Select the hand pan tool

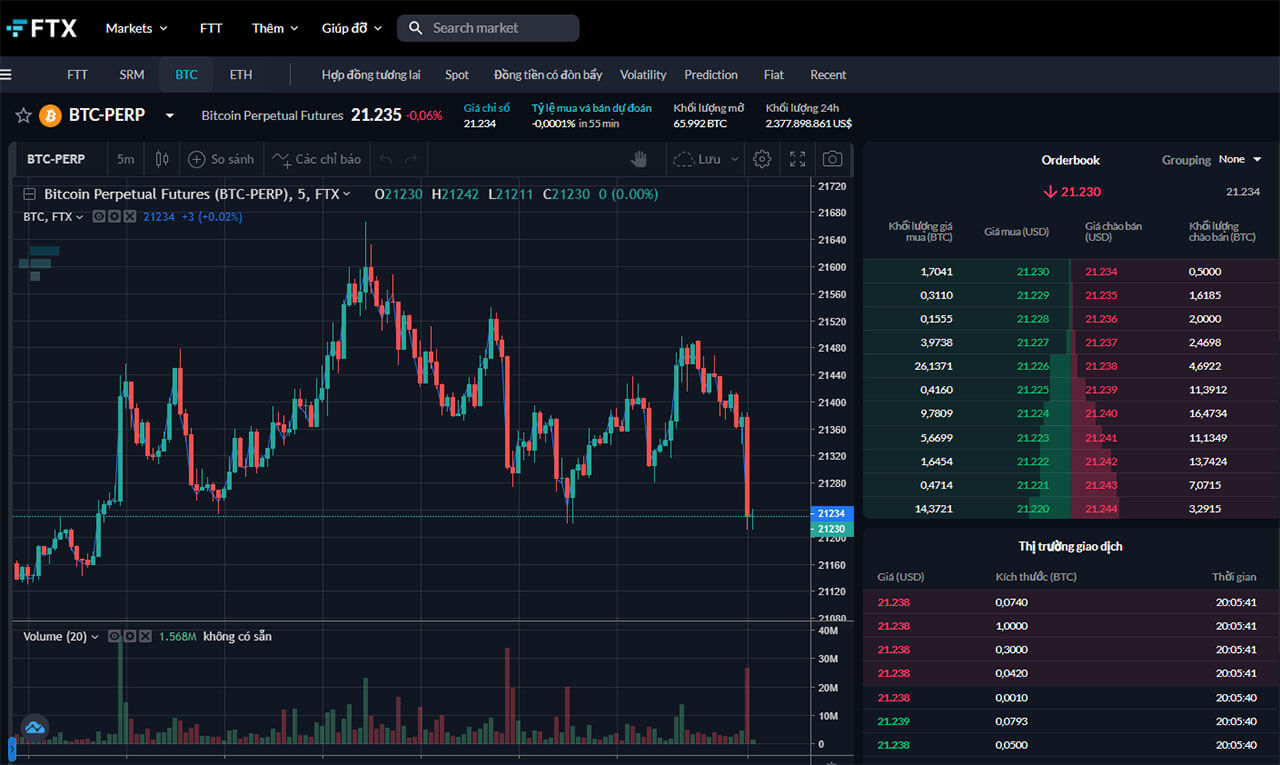(x=640, y=159)
